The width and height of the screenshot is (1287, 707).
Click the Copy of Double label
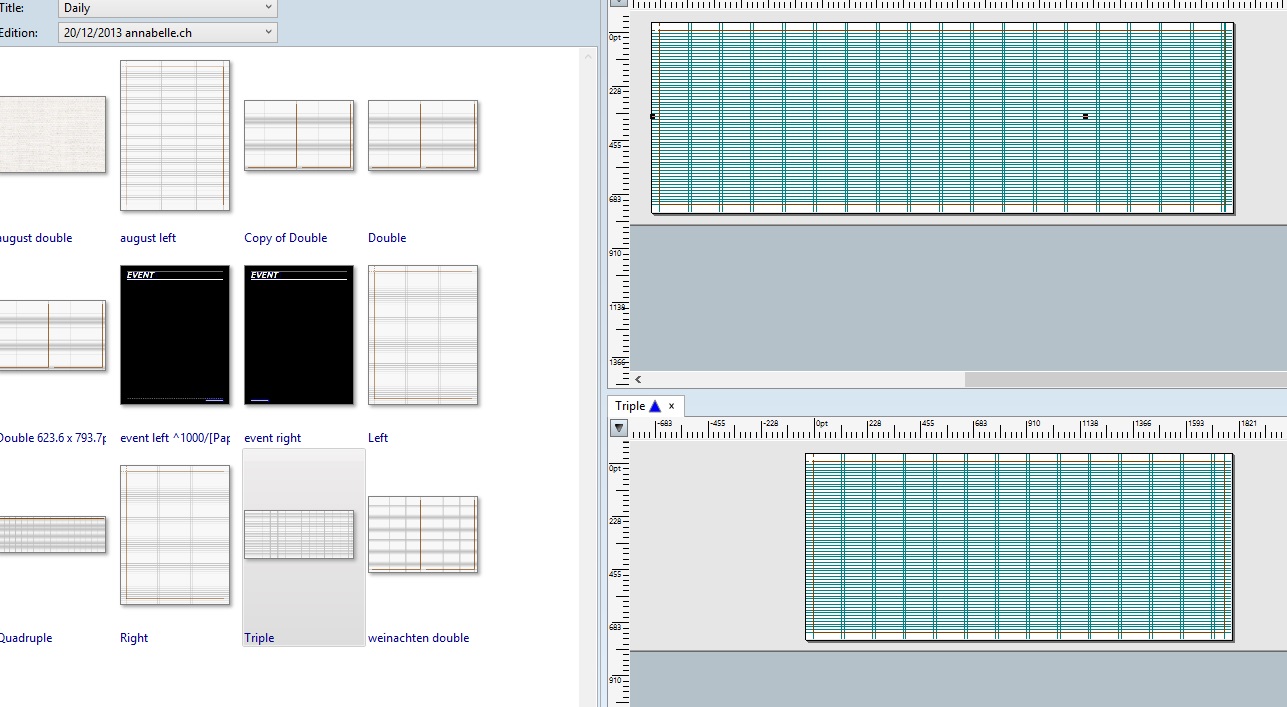286,238
